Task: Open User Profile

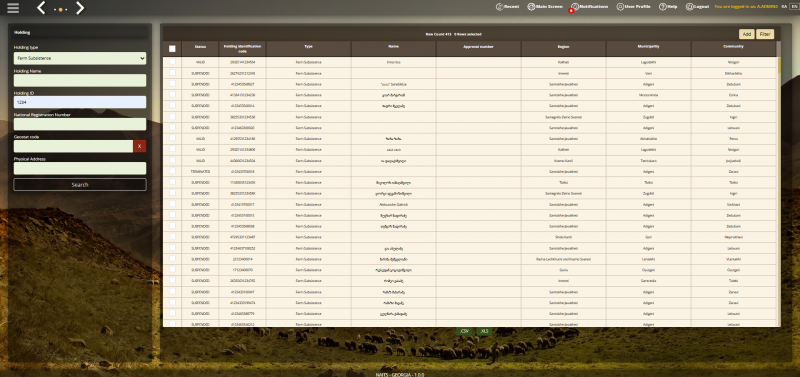Action: point(633,7)
